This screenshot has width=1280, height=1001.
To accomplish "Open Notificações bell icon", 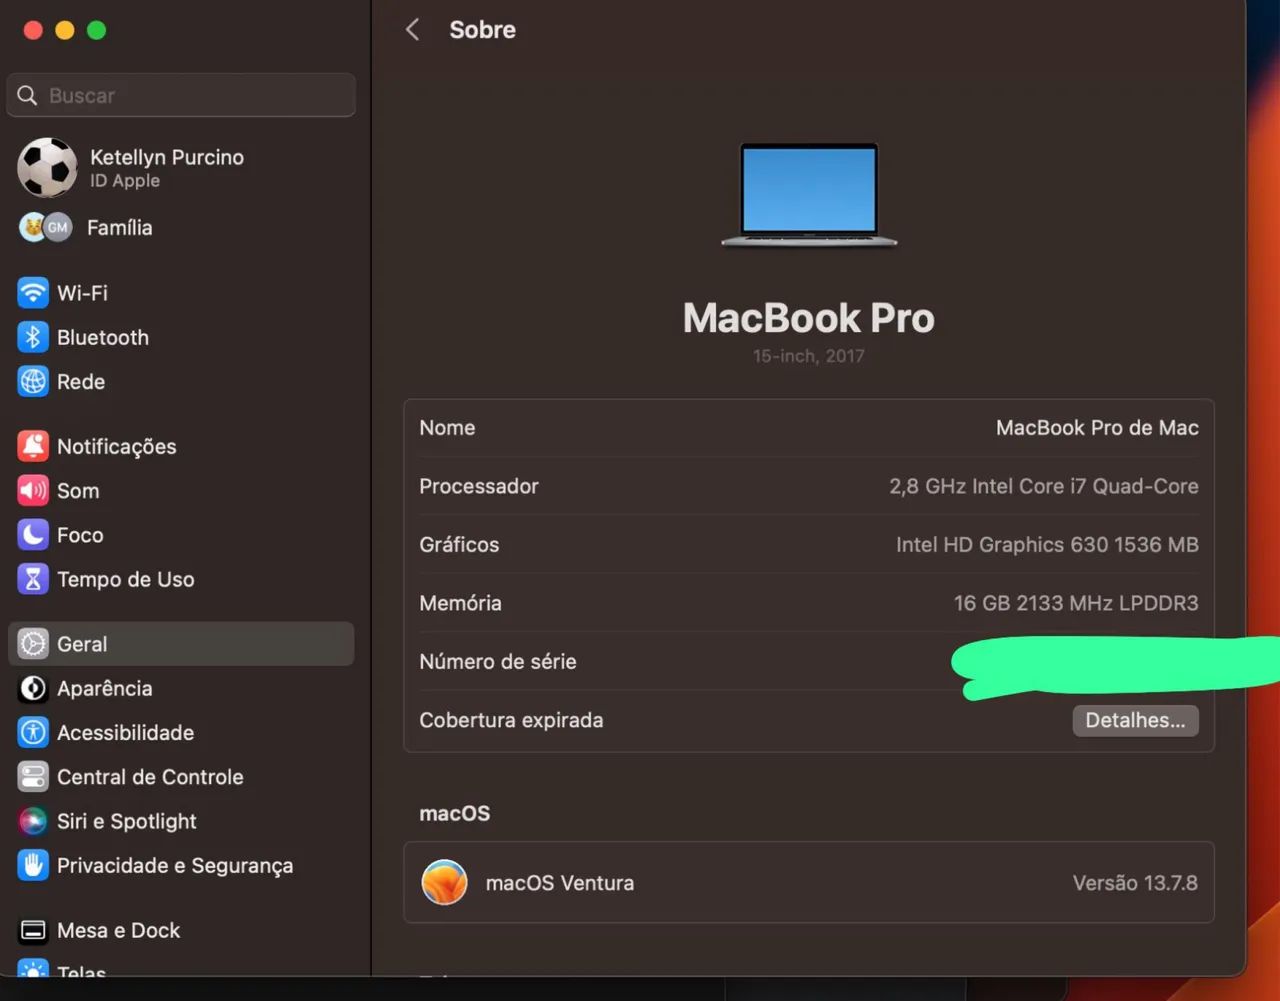I will [x=33, y=446].
